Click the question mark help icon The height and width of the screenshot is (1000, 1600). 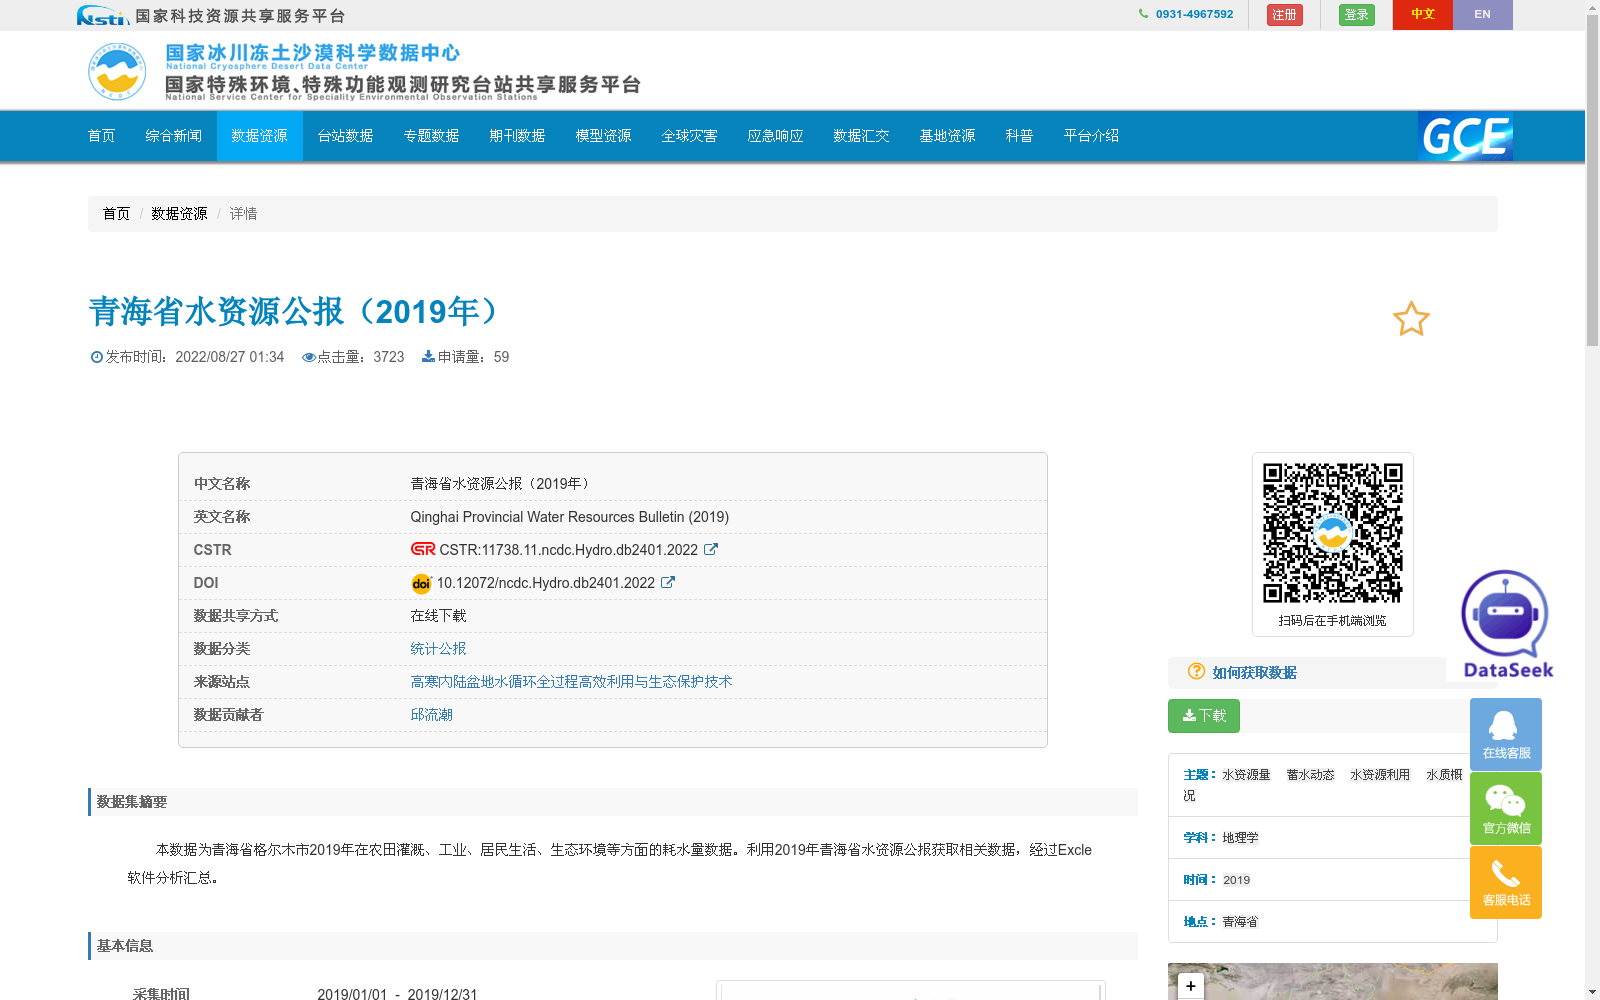pos(1196,671)
